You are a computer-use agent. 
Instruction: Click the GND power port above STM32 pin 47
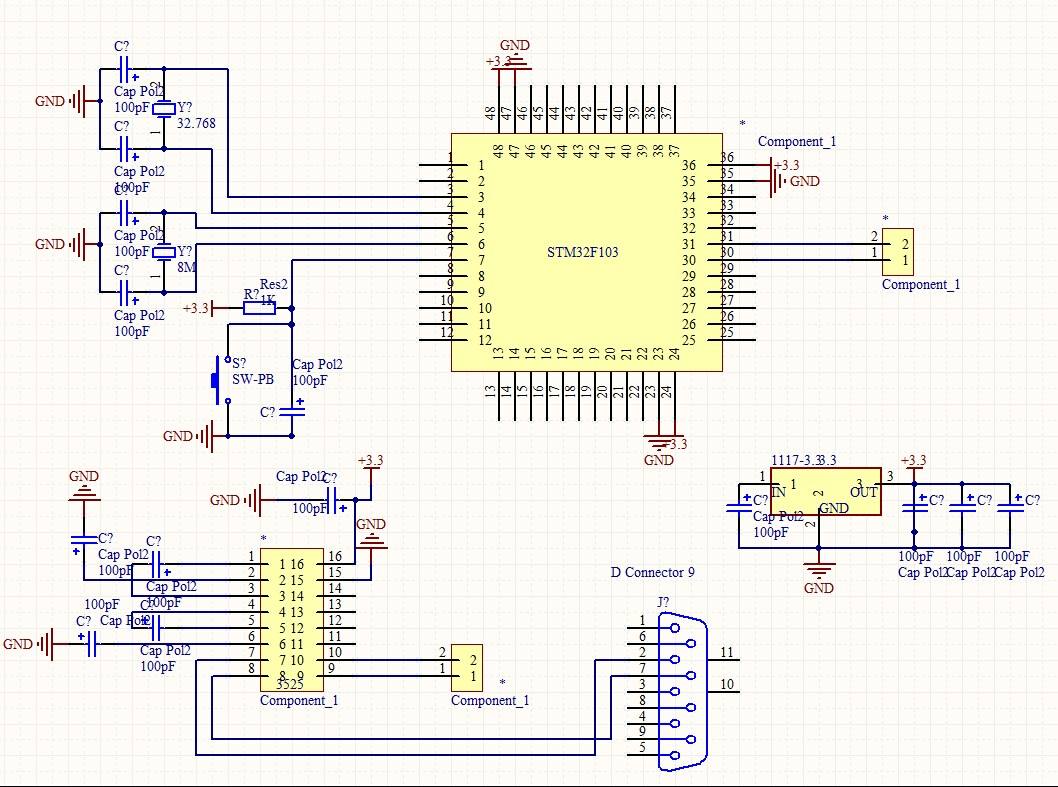click(x=515, y=54)
